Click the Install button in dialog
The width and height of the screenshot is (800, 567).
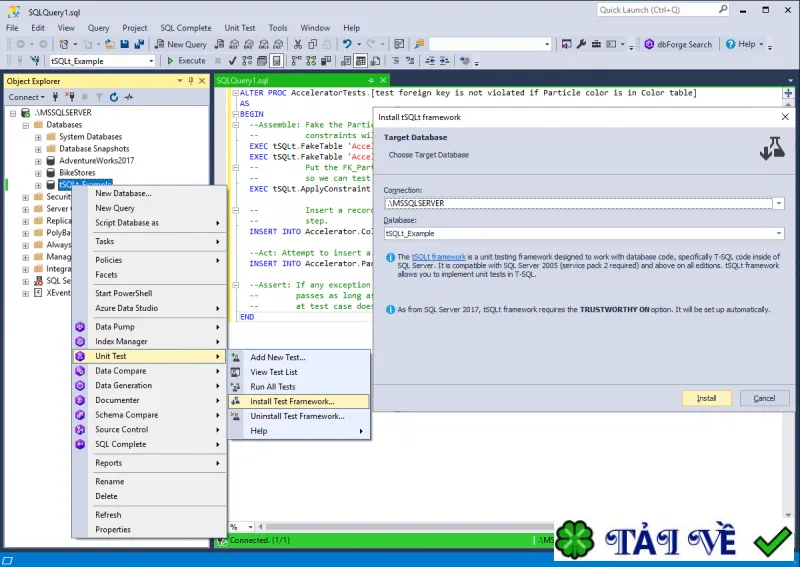[x=707, y=398]
